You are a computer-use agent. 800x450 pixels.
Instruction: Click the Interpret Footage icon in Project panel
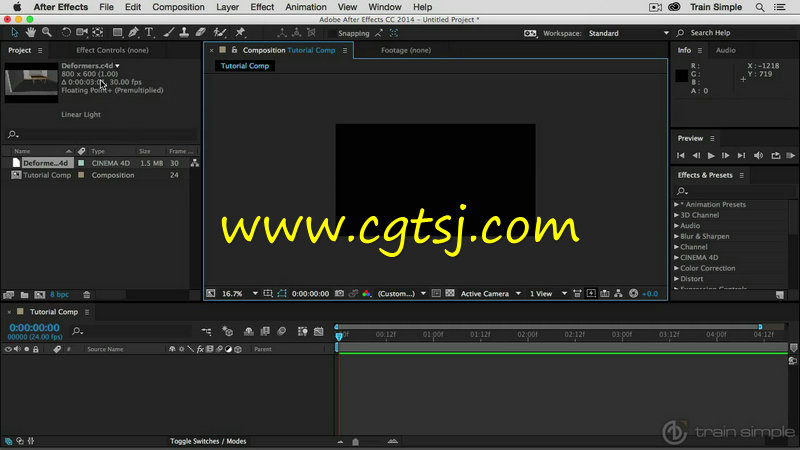[x=9, y=295]
